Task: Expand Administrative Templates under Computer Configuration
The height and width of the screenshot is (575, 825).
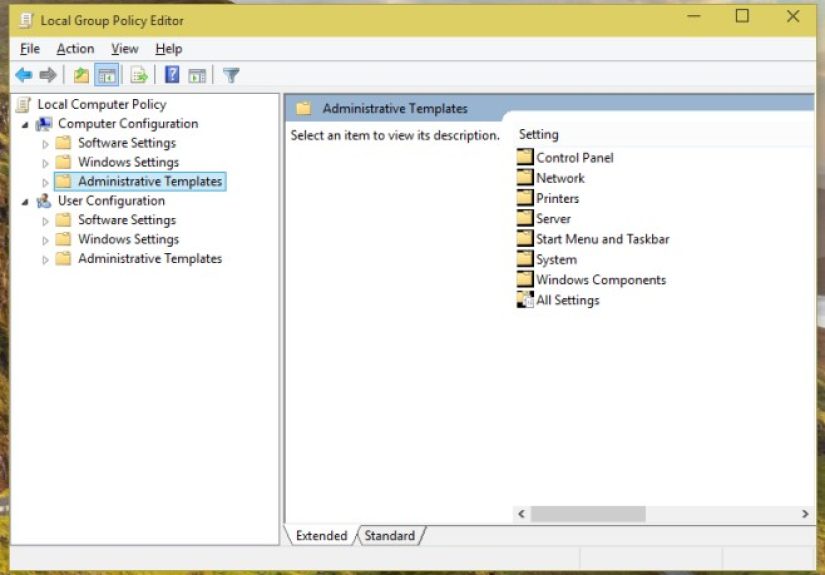Action: point(45,183)
